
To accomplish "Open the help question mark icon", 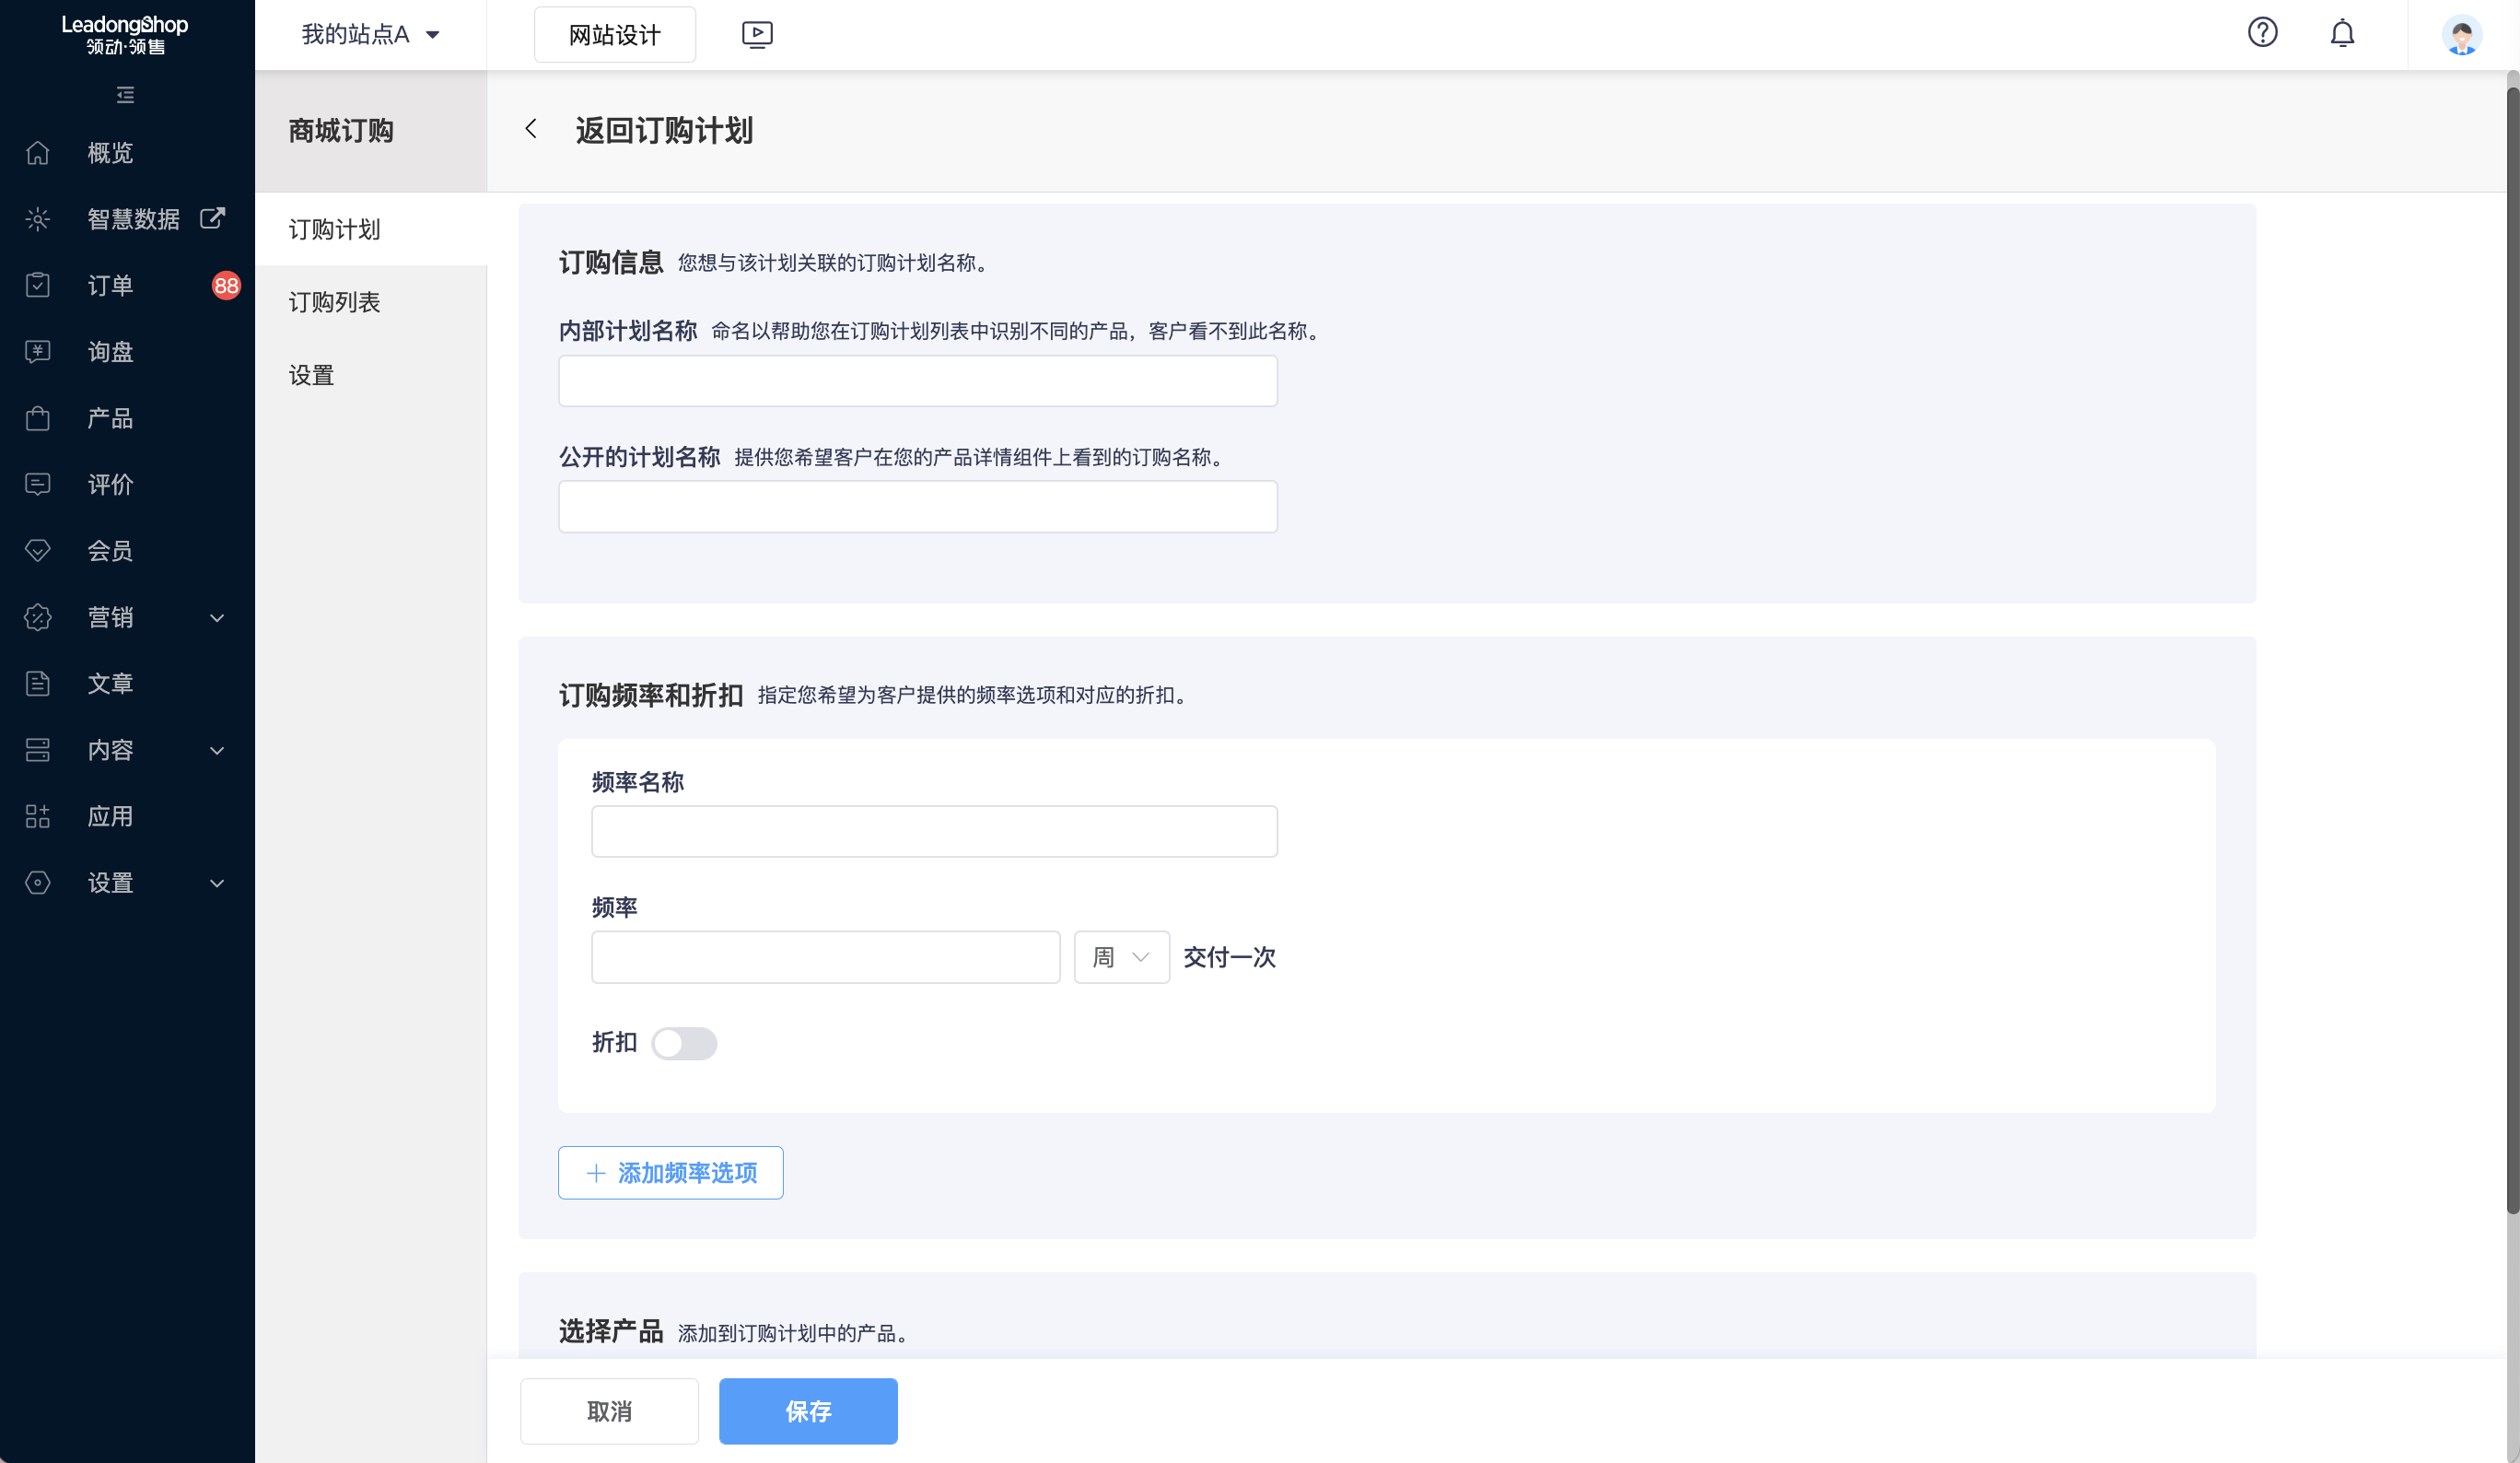I will [2263, 33].
